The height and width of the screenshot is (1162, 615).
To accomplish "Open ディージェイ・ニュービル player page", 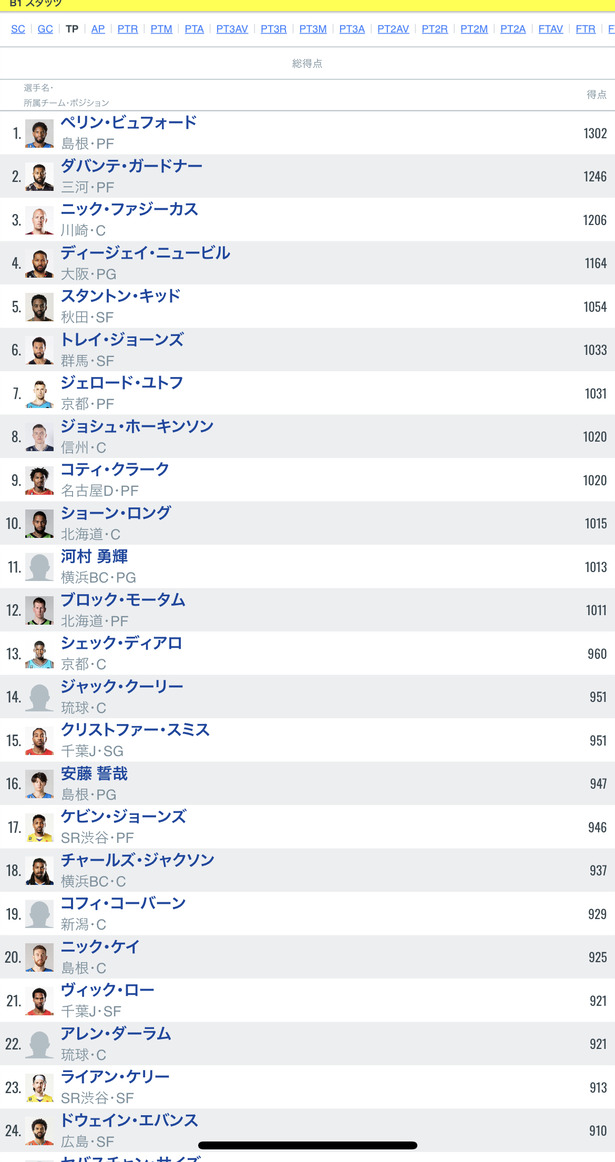I will pos(145,253).
